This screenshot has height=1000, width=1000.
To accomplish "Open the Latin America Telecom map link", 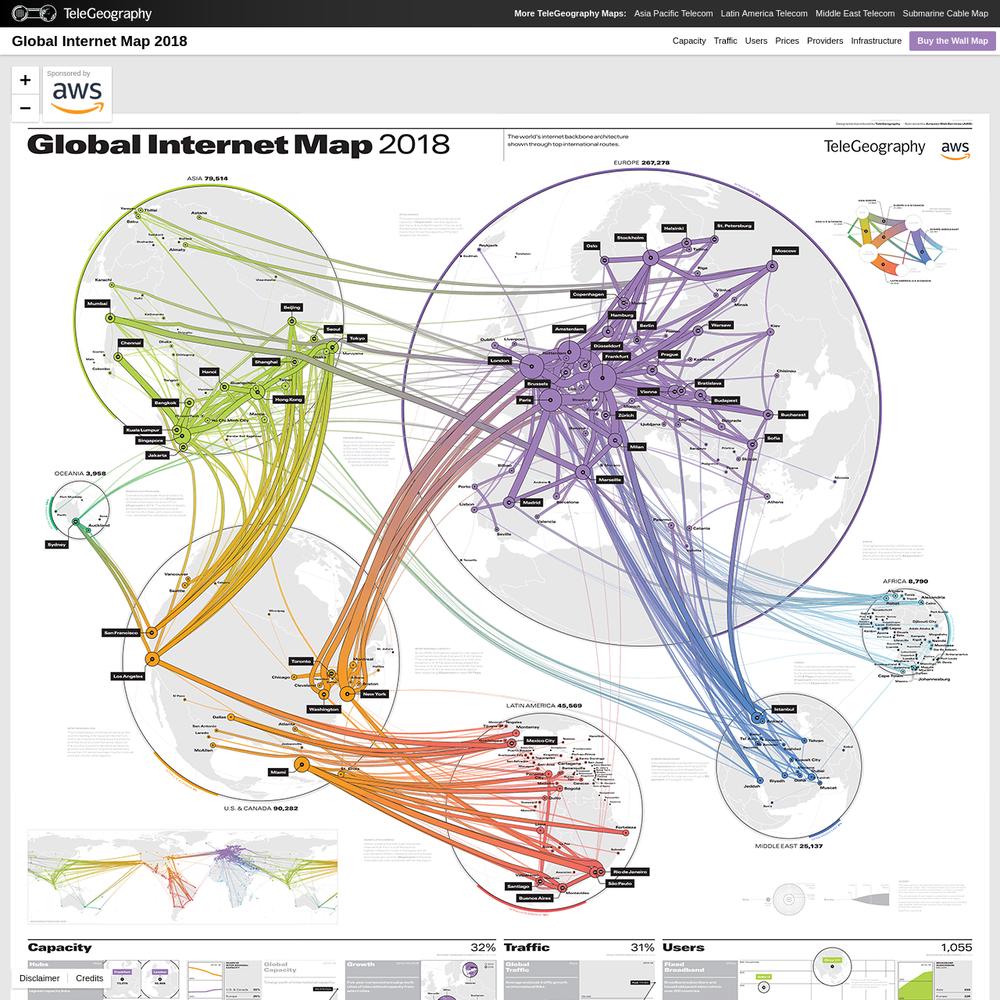I will (x=763, y=13).
